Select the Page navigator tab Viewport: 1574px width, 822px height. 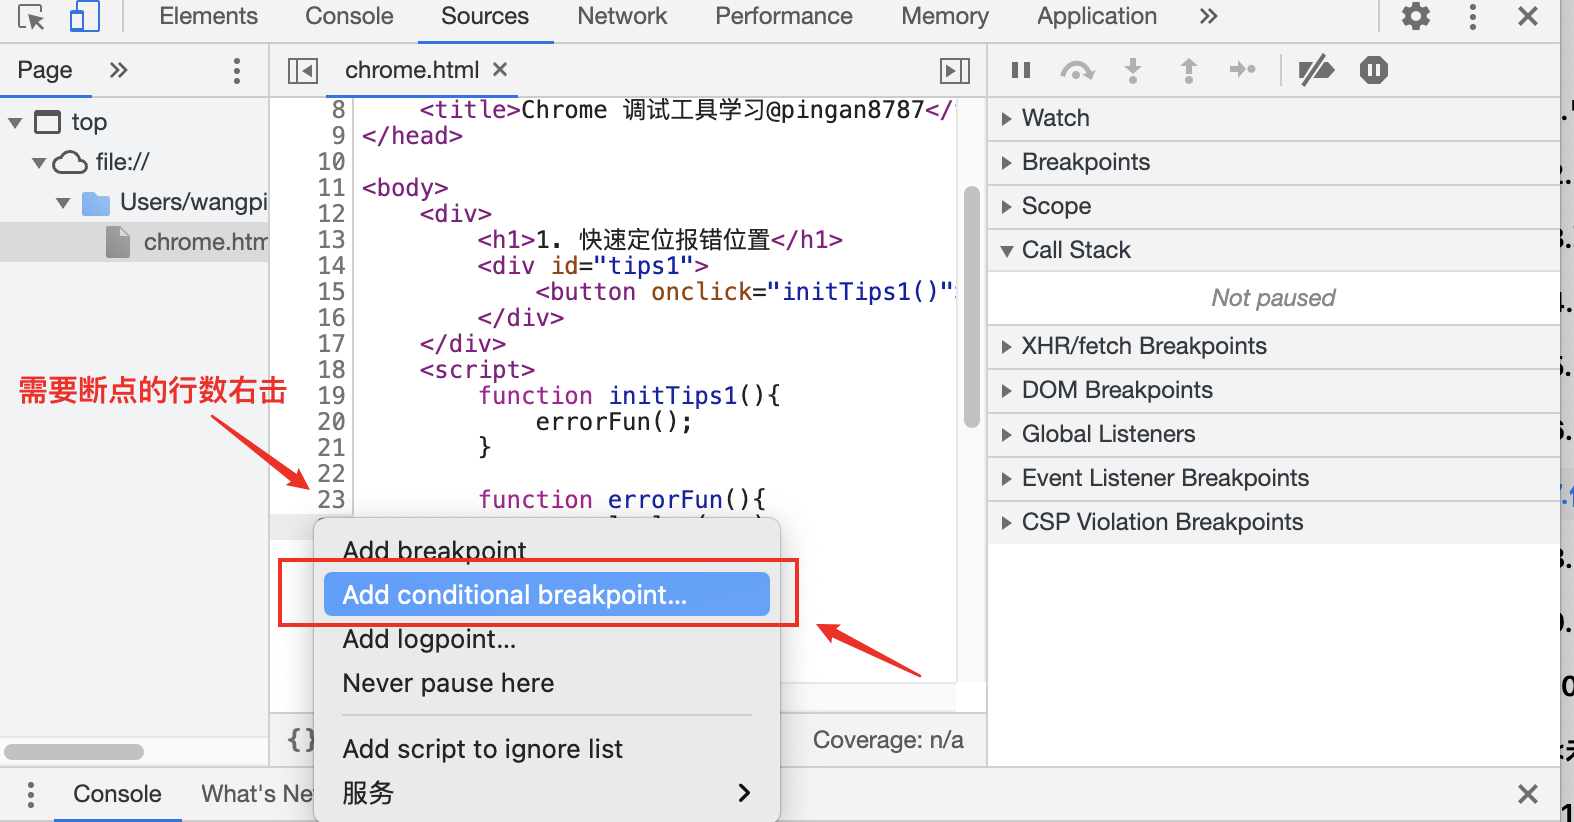tap(45, 70)
